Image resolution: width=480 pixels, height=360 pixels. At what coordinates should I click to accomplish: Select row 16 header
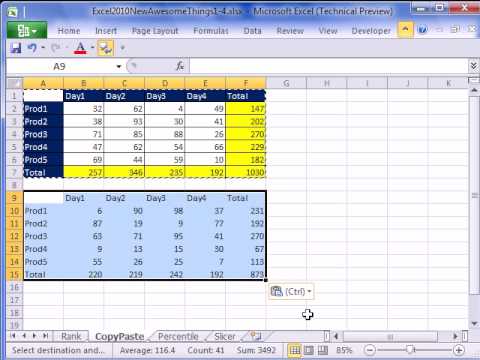tap(15, 287)
